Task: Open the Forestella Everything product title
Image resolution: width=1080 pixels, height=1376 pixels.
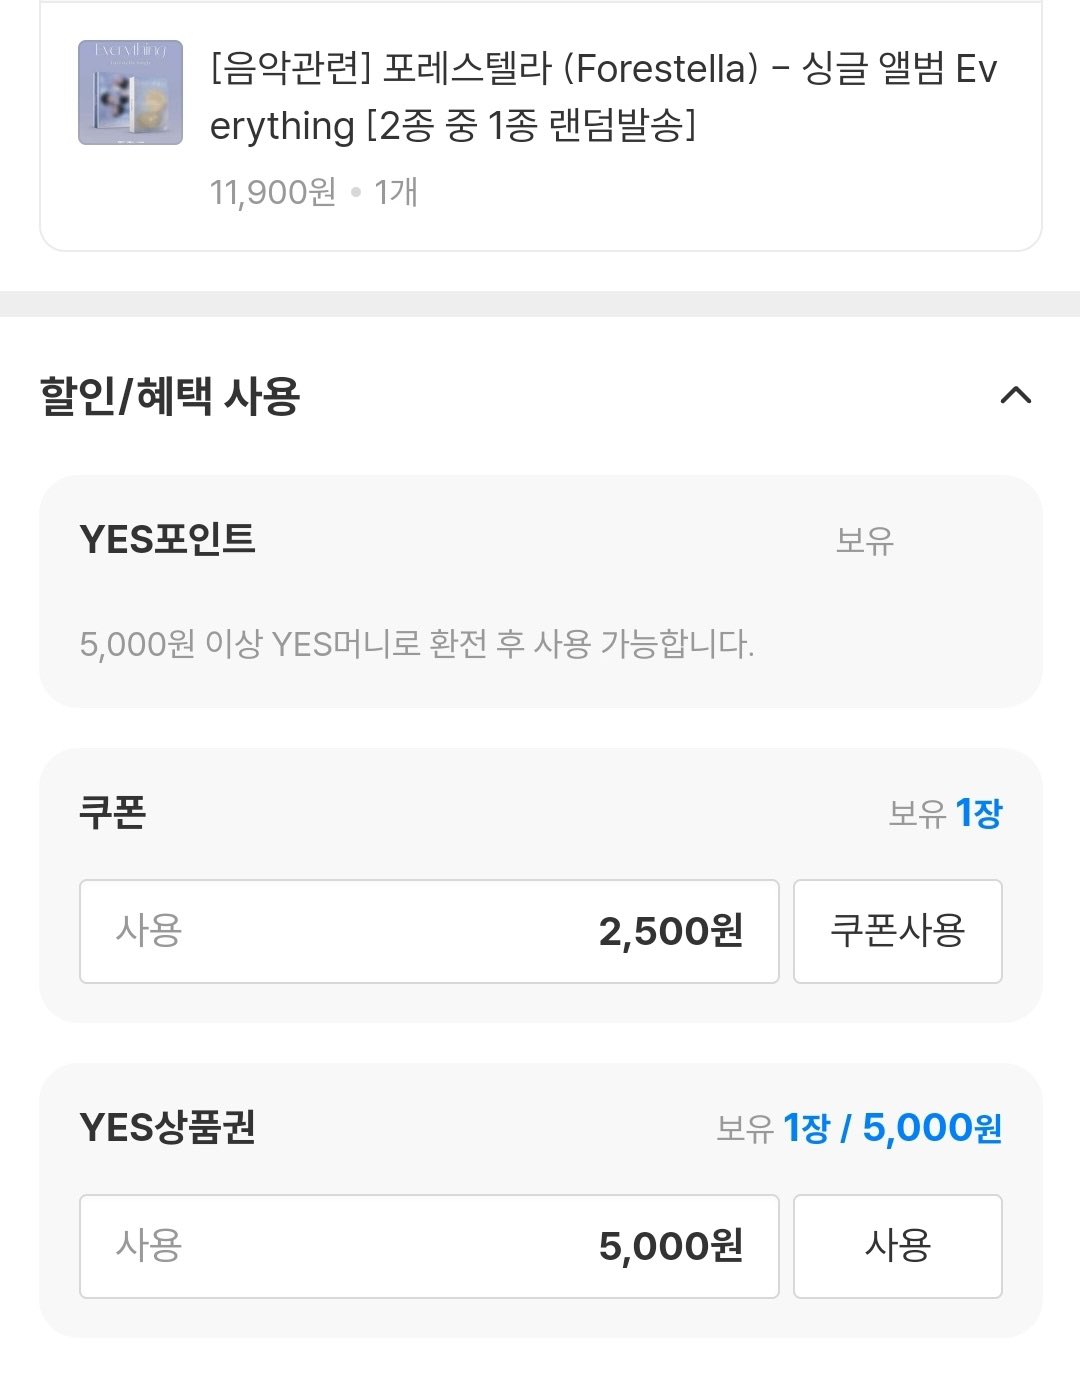Action: coord(603,97)
